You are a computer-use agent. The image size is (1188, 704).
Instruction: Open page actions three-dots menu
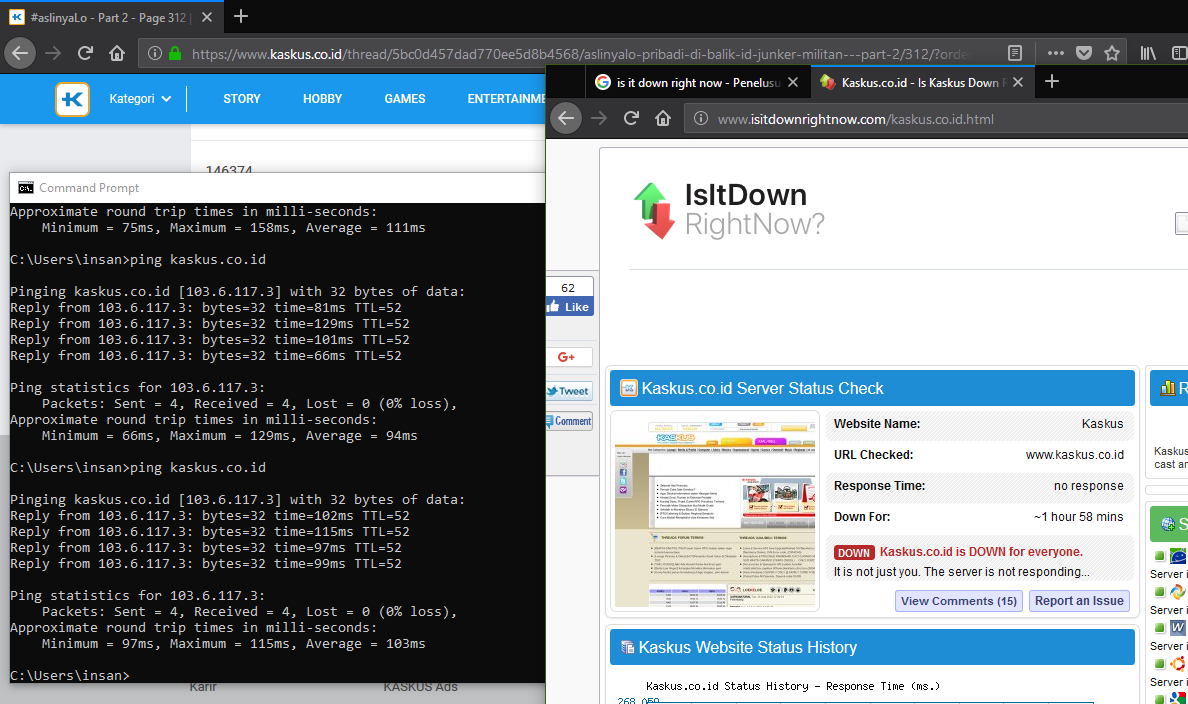pos(1056,53)
